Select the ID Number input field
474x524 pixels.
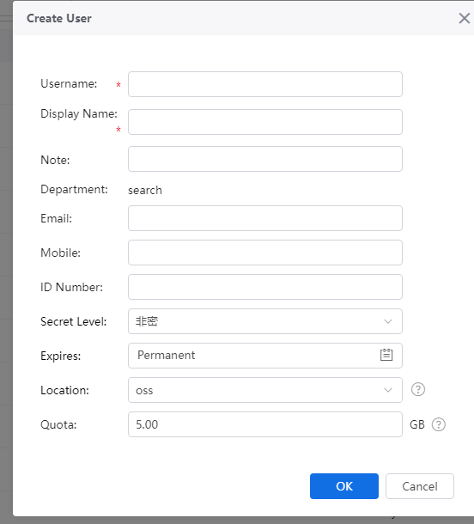click(x=265, y=287)
